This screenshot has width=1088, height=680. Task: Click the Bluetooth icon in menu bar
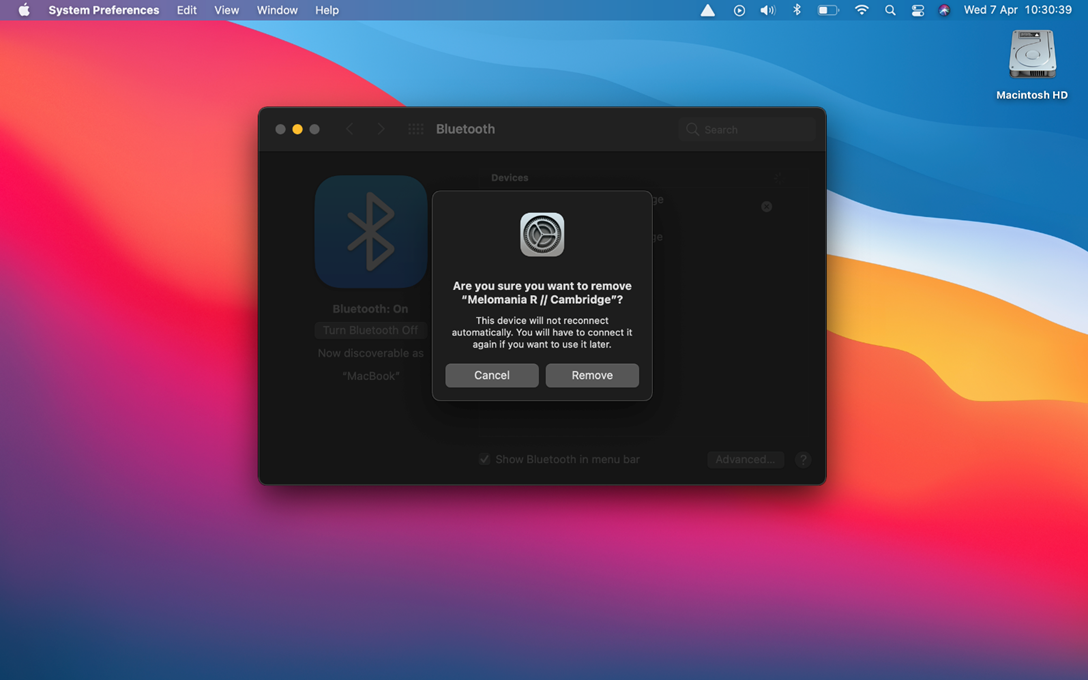pyautogui.click(x=797, y=10)
